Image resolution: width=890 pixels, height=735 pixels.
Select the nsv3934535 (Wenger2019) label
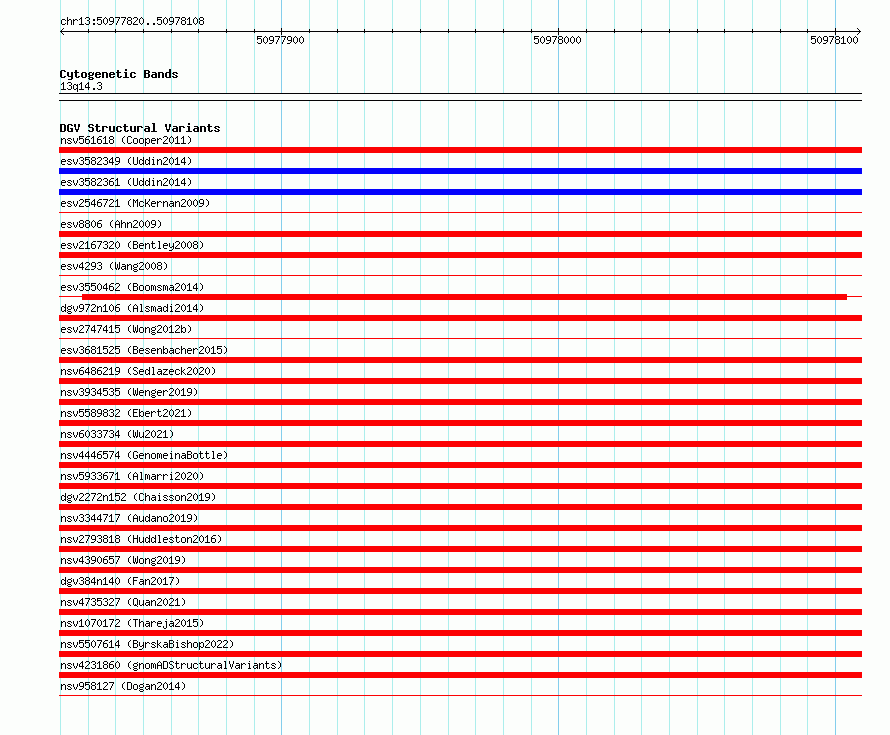click(x=129, y=392)
